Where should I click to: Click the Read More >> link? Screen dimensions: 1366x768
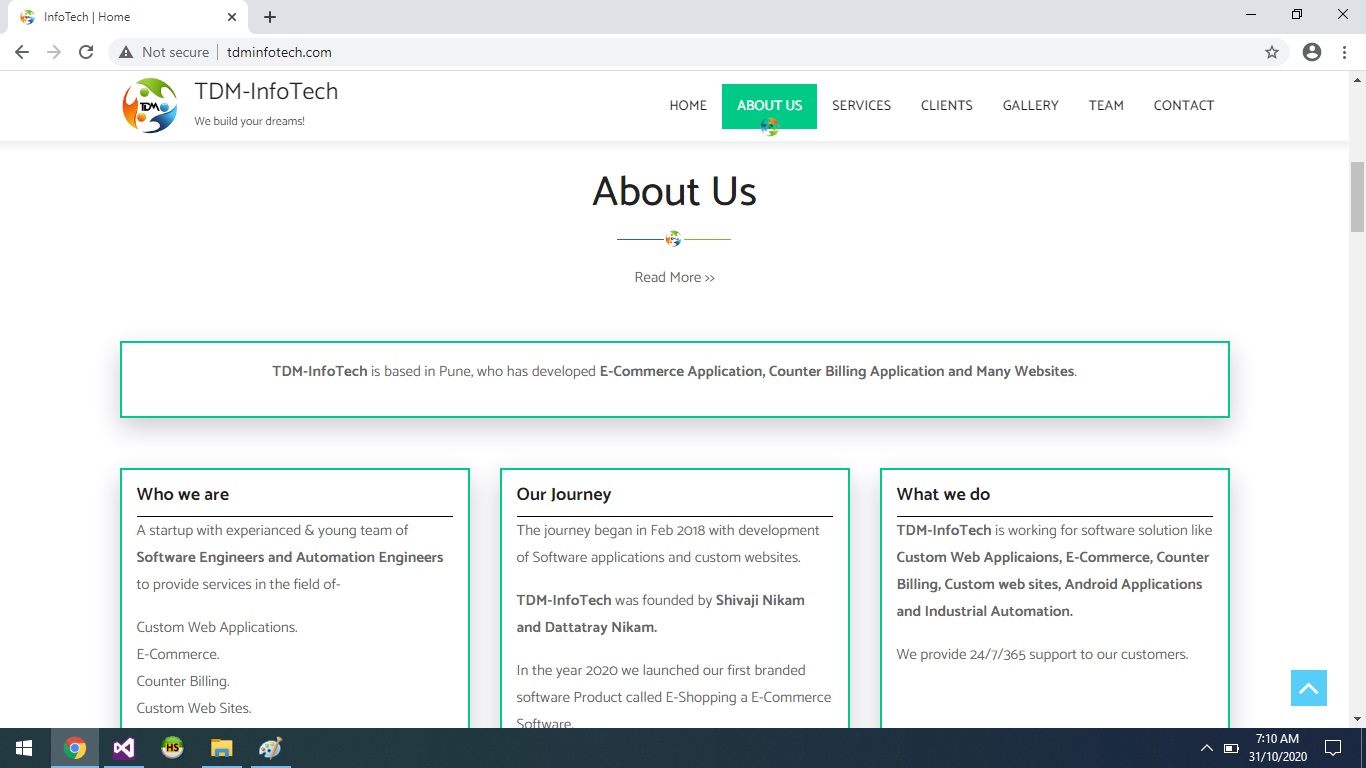(674, 277)
